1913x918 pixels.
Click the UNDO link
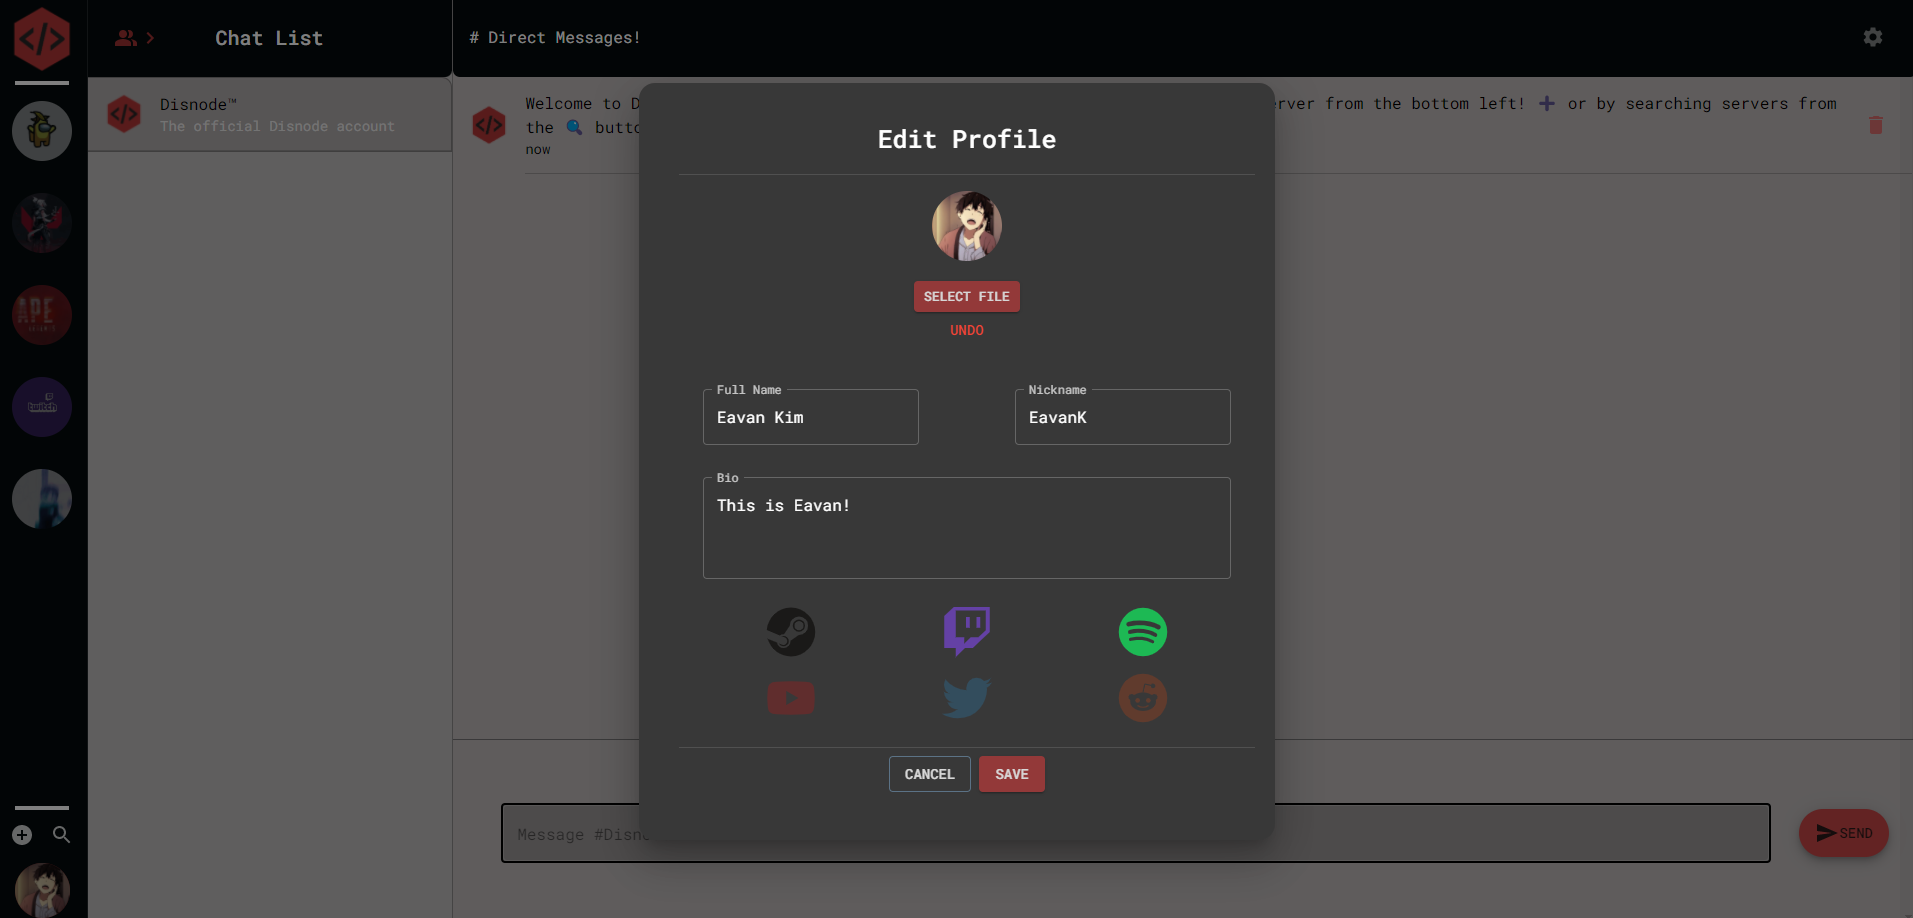(x=966, y=330)
